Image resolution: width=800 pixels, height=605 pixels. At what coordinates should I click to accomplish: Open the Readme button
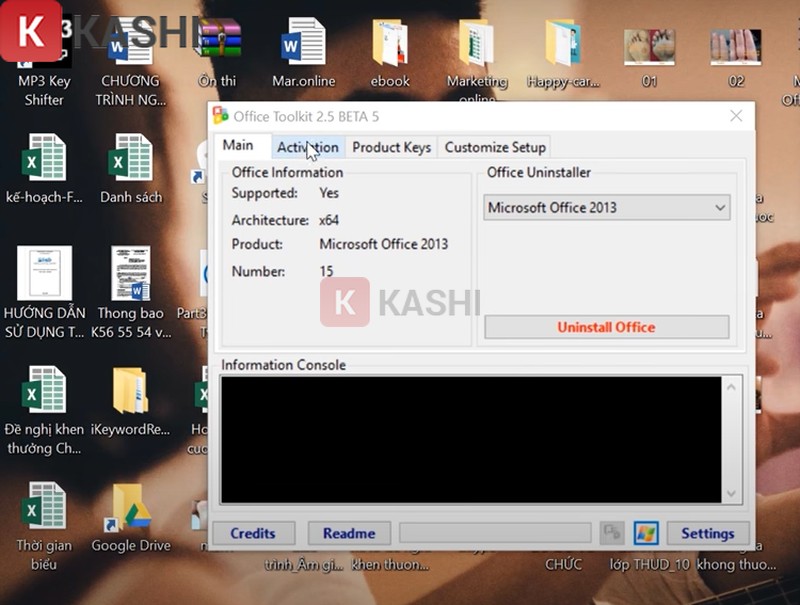349,533
